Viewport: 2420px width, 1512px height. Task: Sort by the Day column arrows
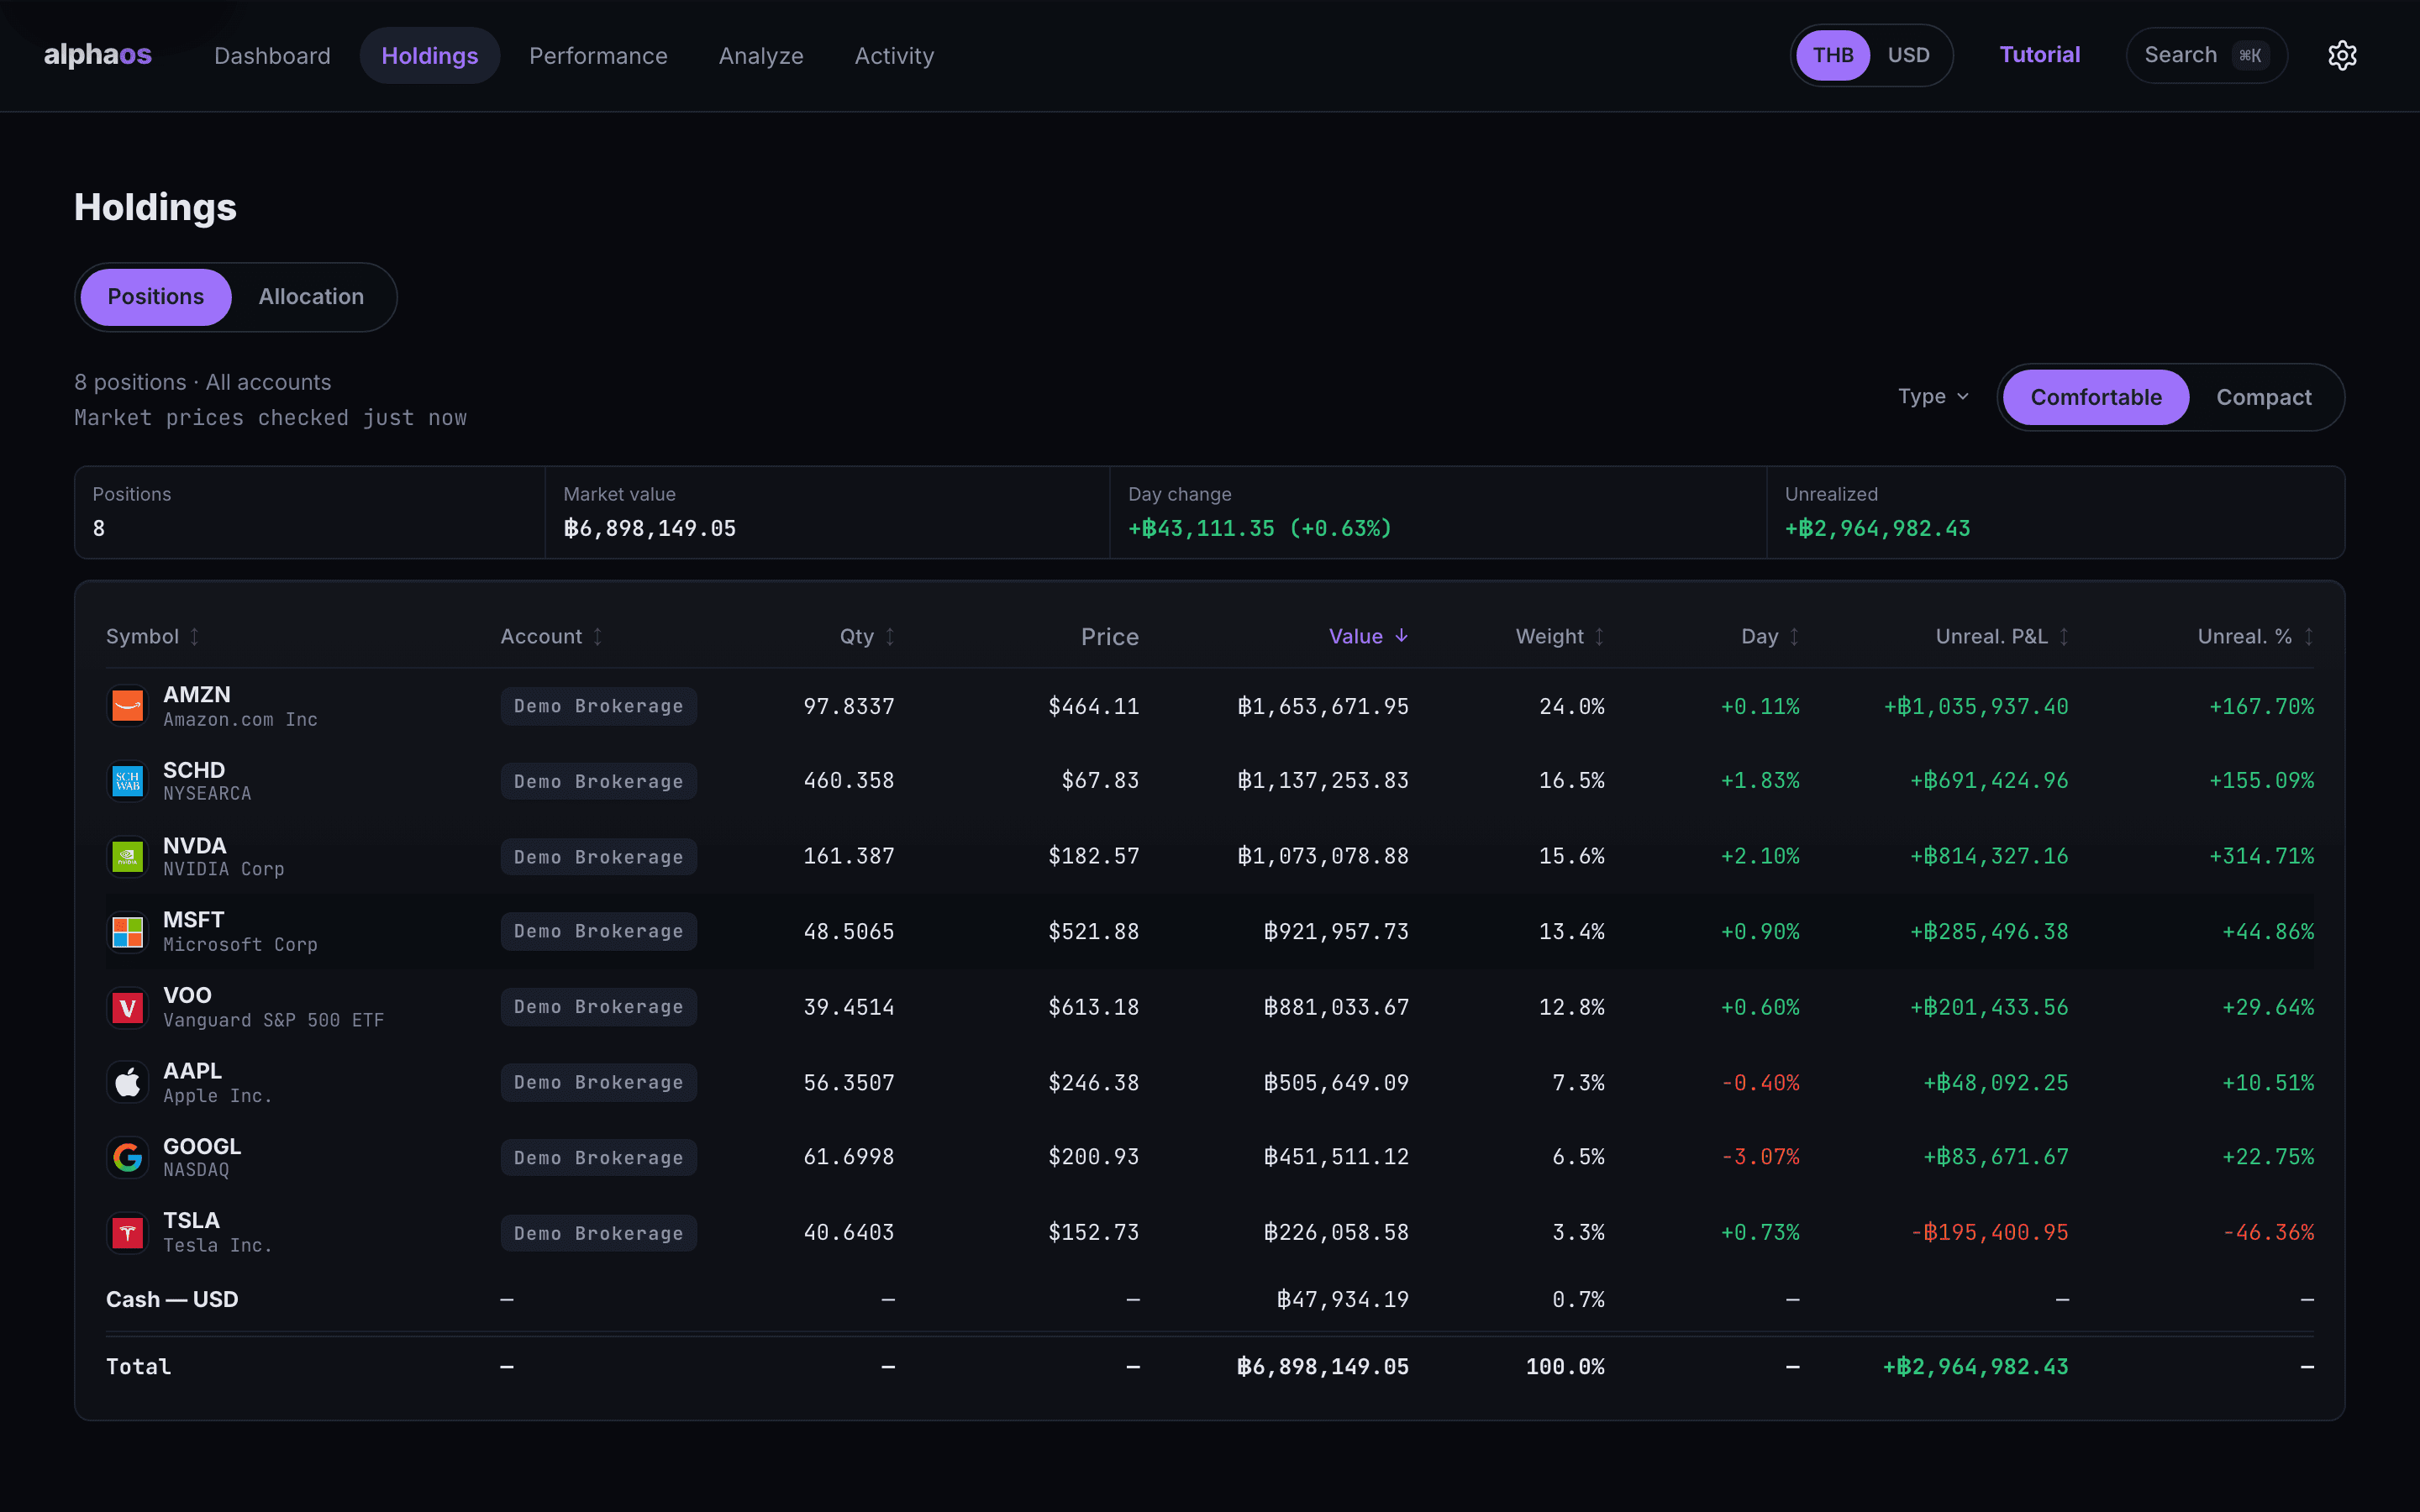[1794, 637]
